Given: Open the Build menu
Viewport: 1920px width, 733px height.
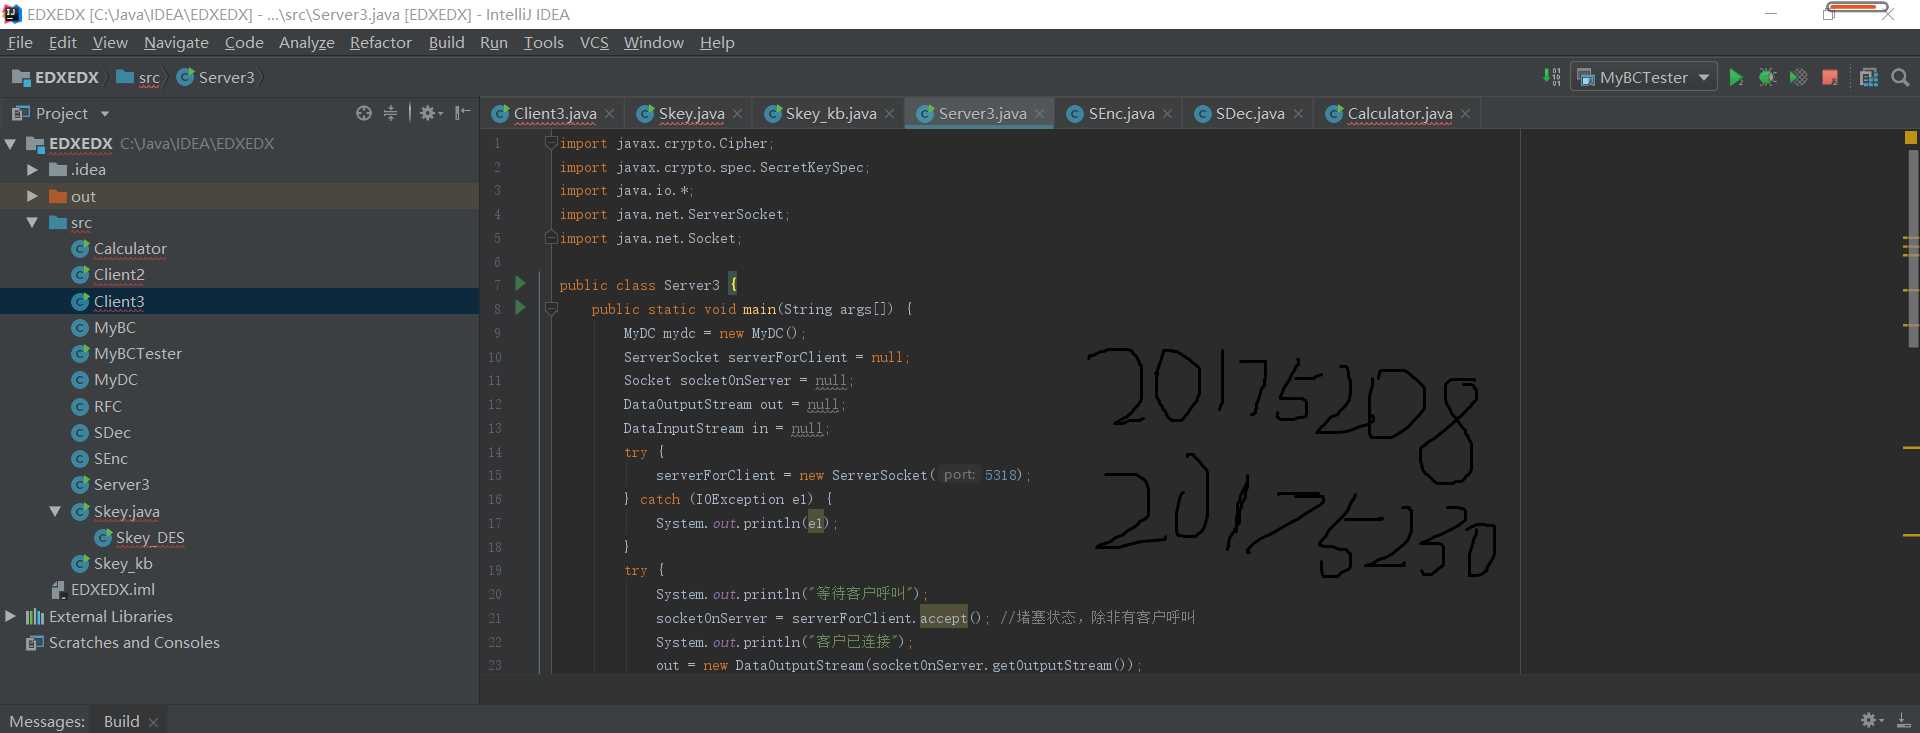Looking at the screenshot, I should [x=446, y=42].
